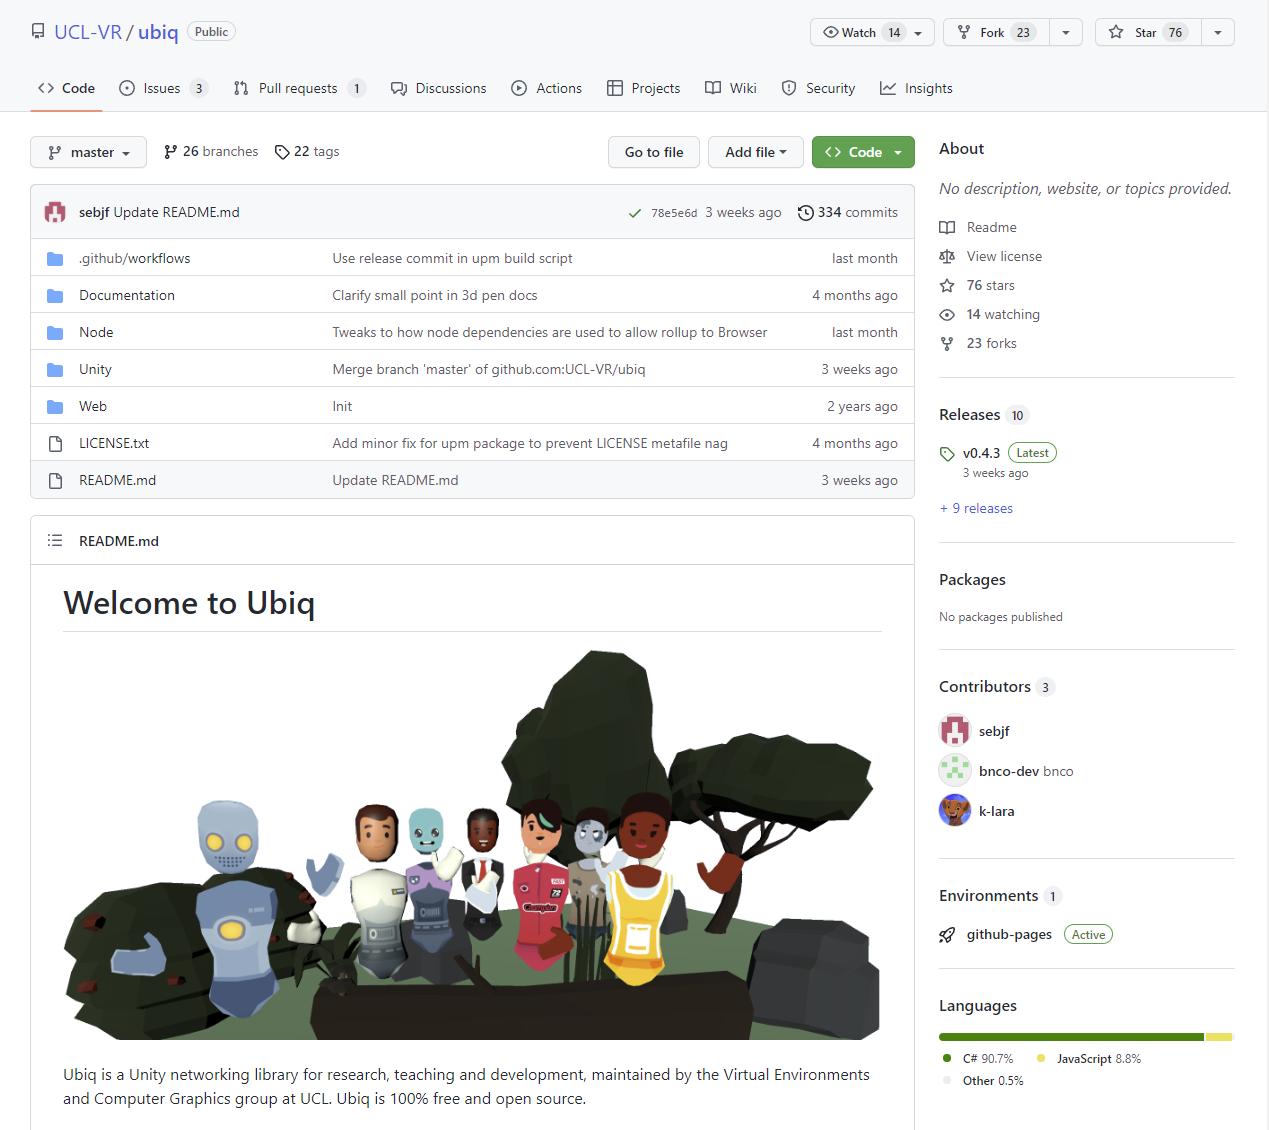Open the 334 commits history link
This screenshot has width=1269, height=1130.
click(x=847, y=212)
